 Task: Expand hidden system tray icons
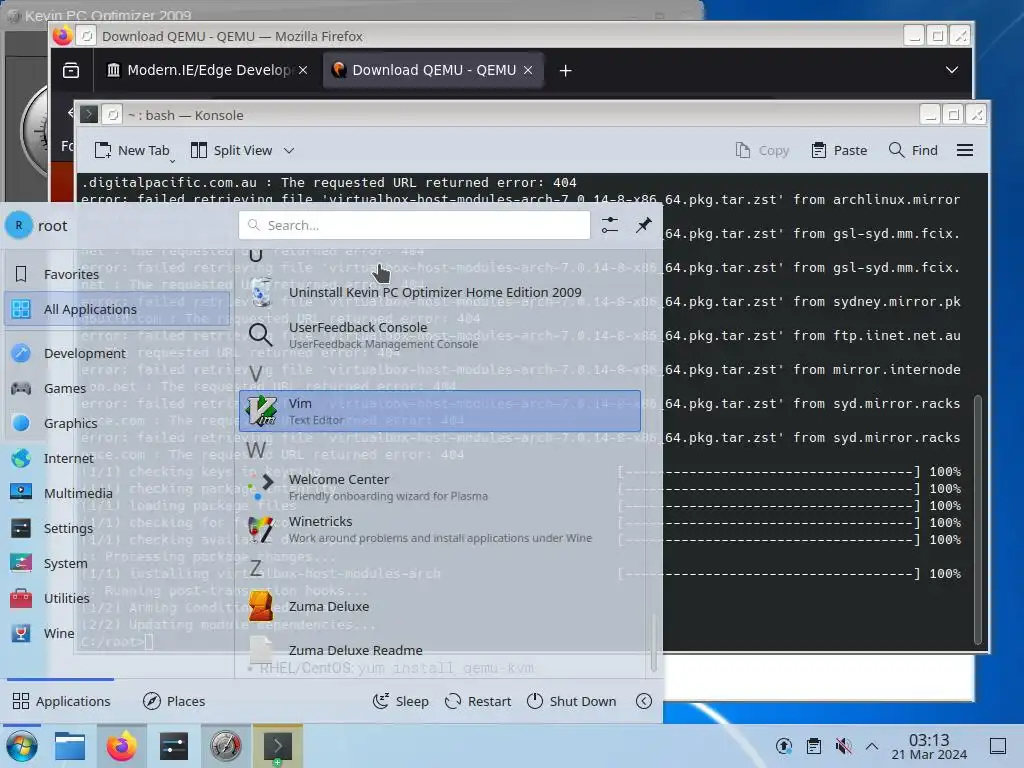pos(872,746)
